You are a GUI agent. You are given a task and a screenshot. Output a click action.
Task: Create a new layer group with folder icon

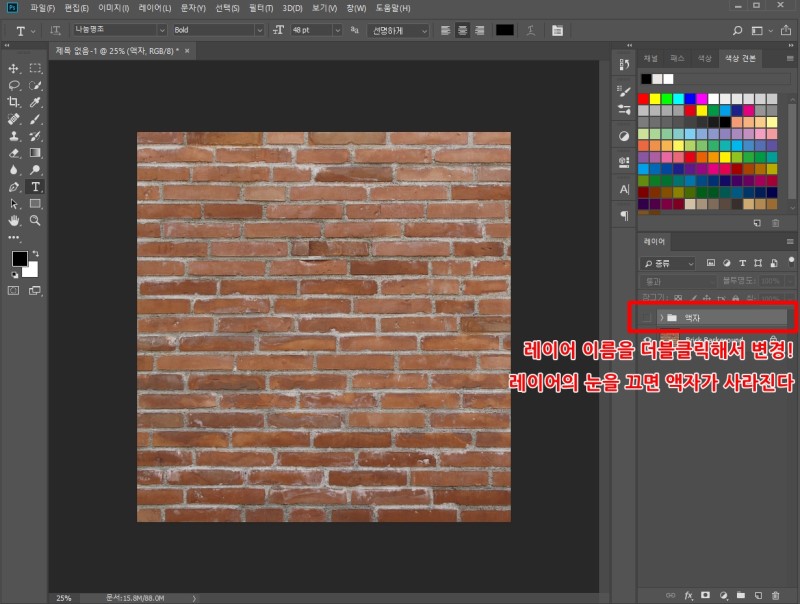point(741,595)
